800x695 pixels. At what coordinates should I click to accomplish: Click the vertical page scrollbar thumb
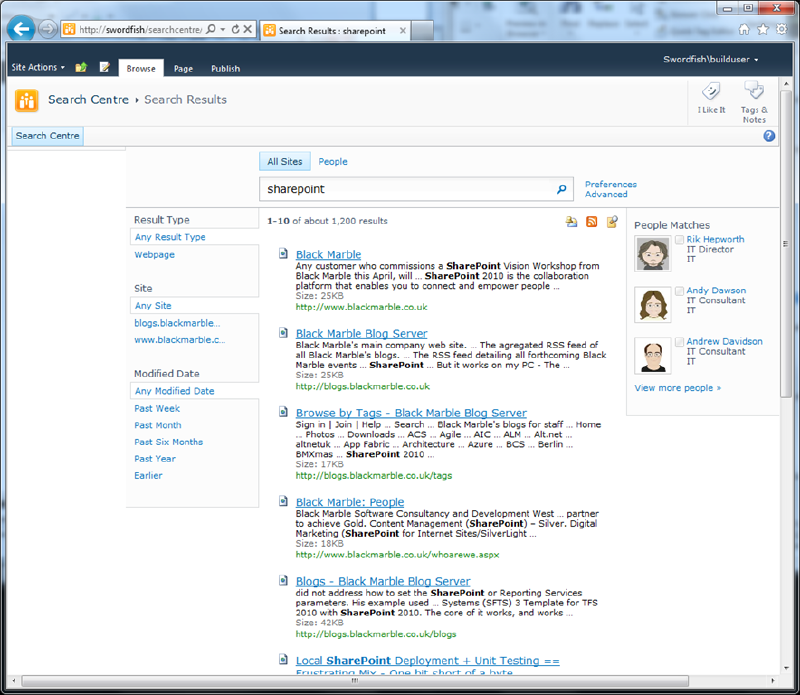tap(786, 245)
